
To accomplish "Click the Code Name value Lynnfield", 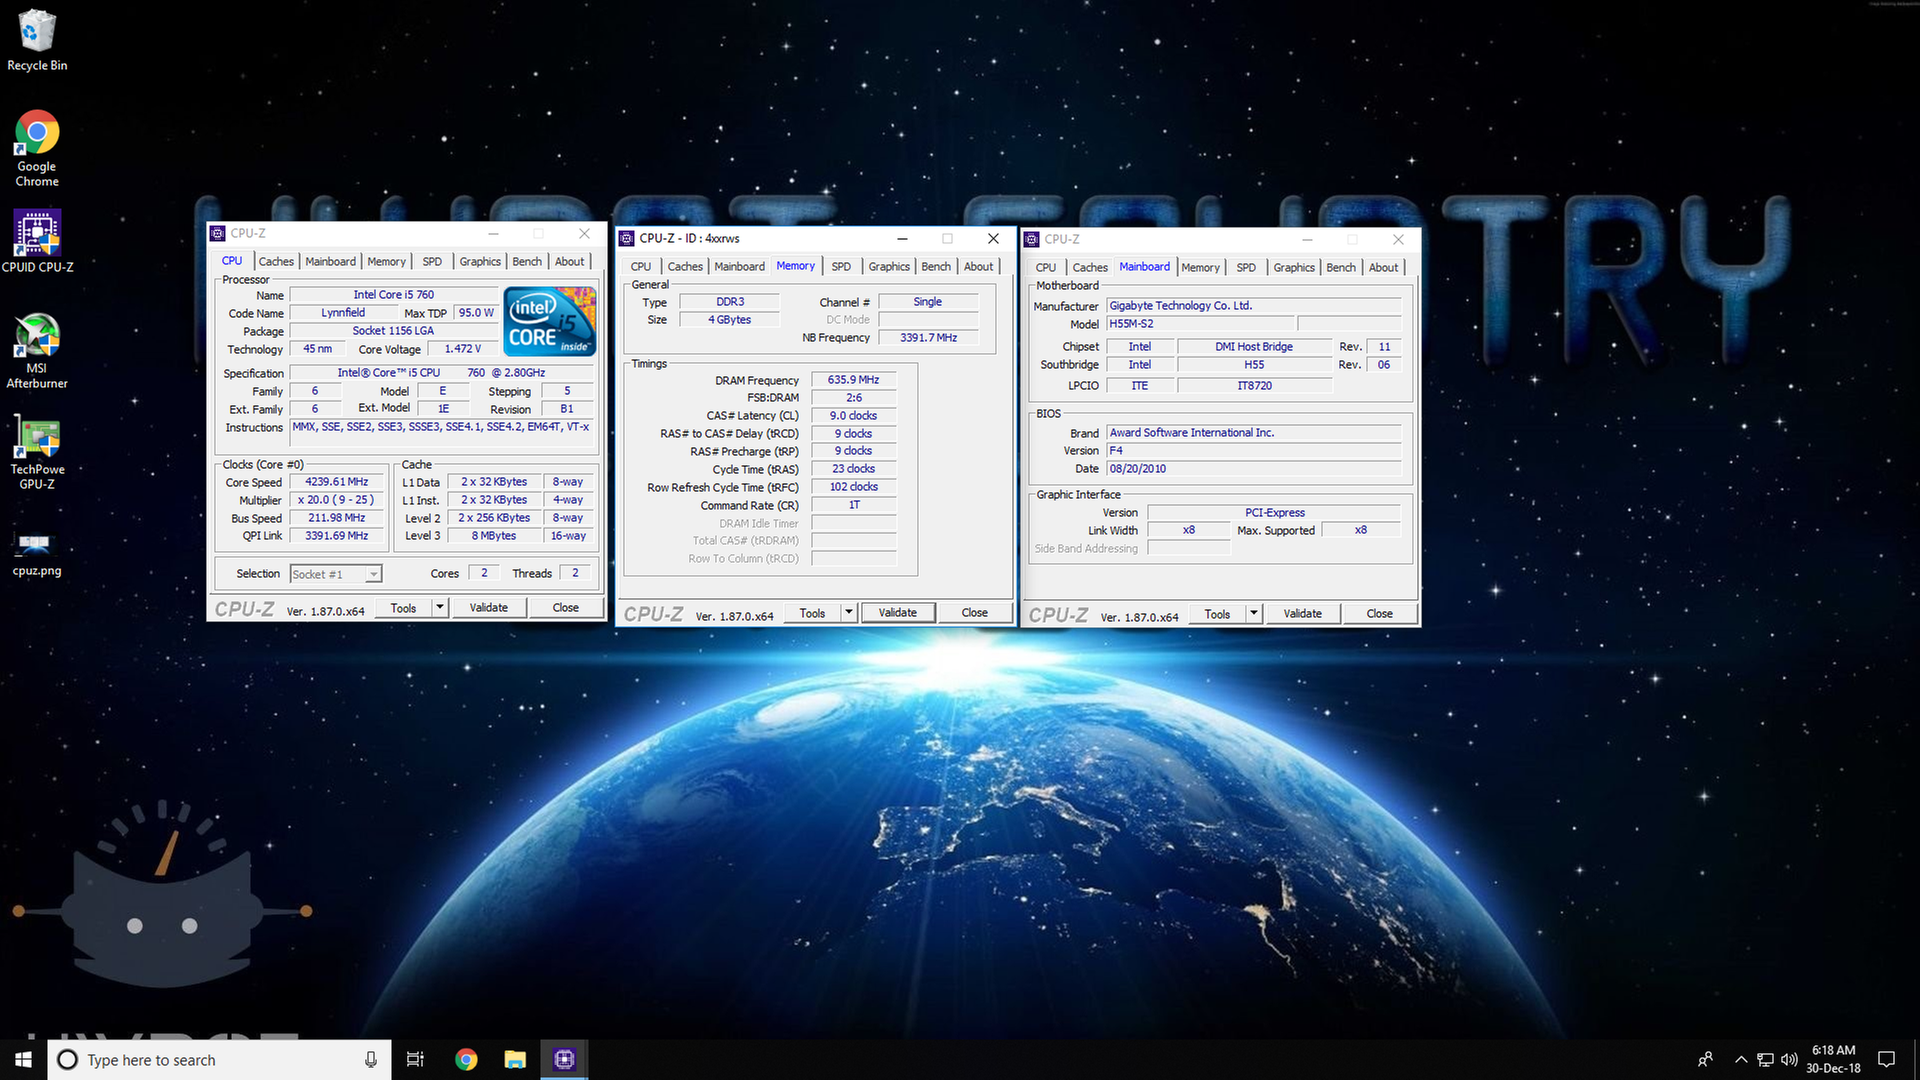I will tap(343, 313).
